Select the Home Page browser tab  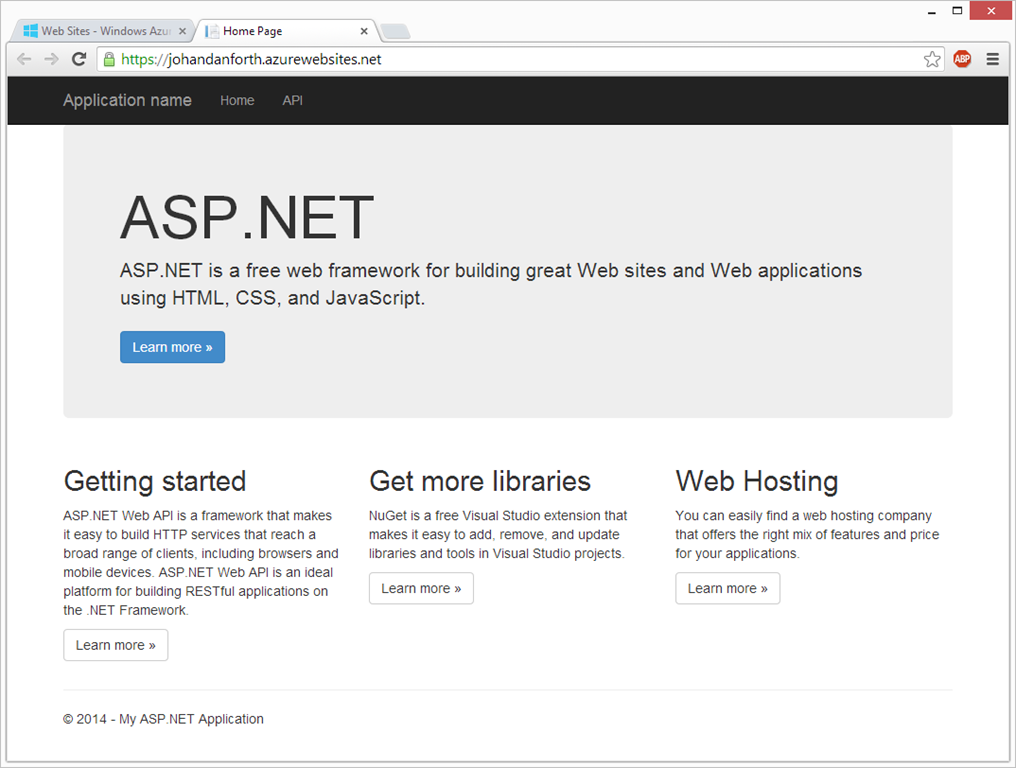coord(287,30)
